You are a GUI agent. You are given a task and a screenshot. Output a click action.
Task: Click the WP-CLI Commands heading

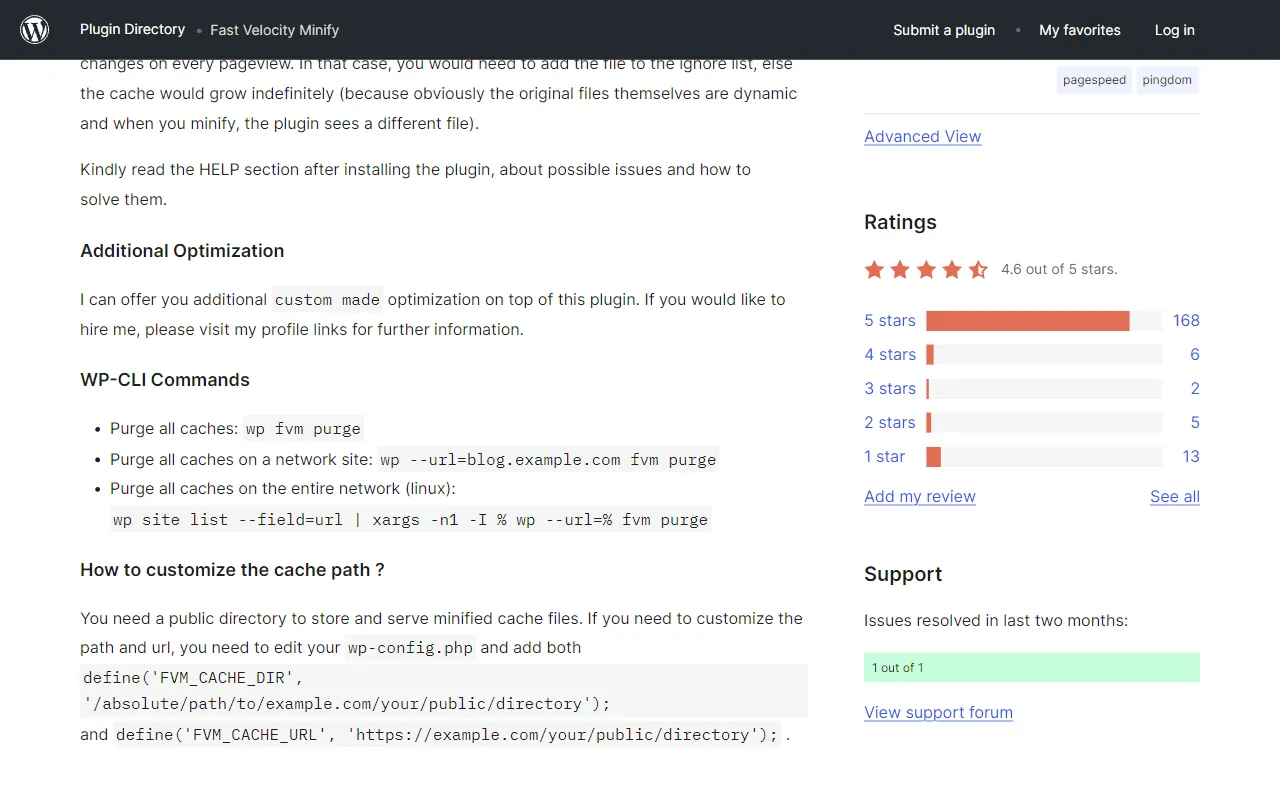(165, 380)
